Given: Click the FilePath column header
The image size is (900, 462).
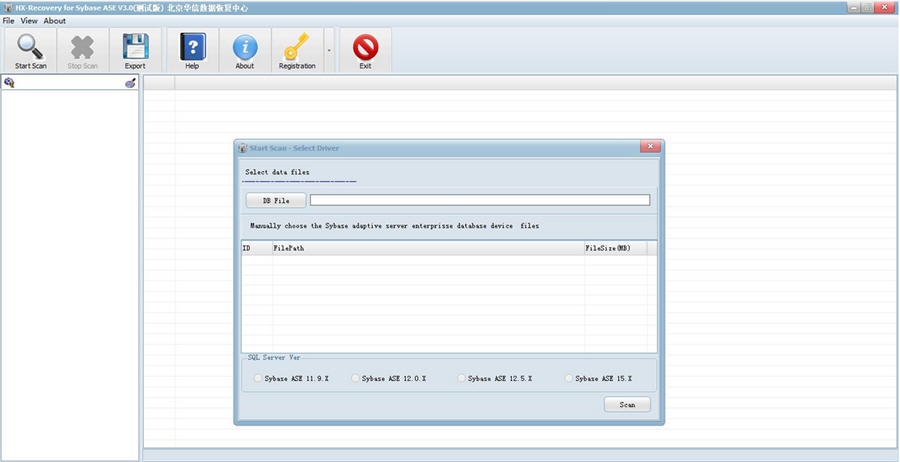Looking at the screenshot, I should click(428, 248).
